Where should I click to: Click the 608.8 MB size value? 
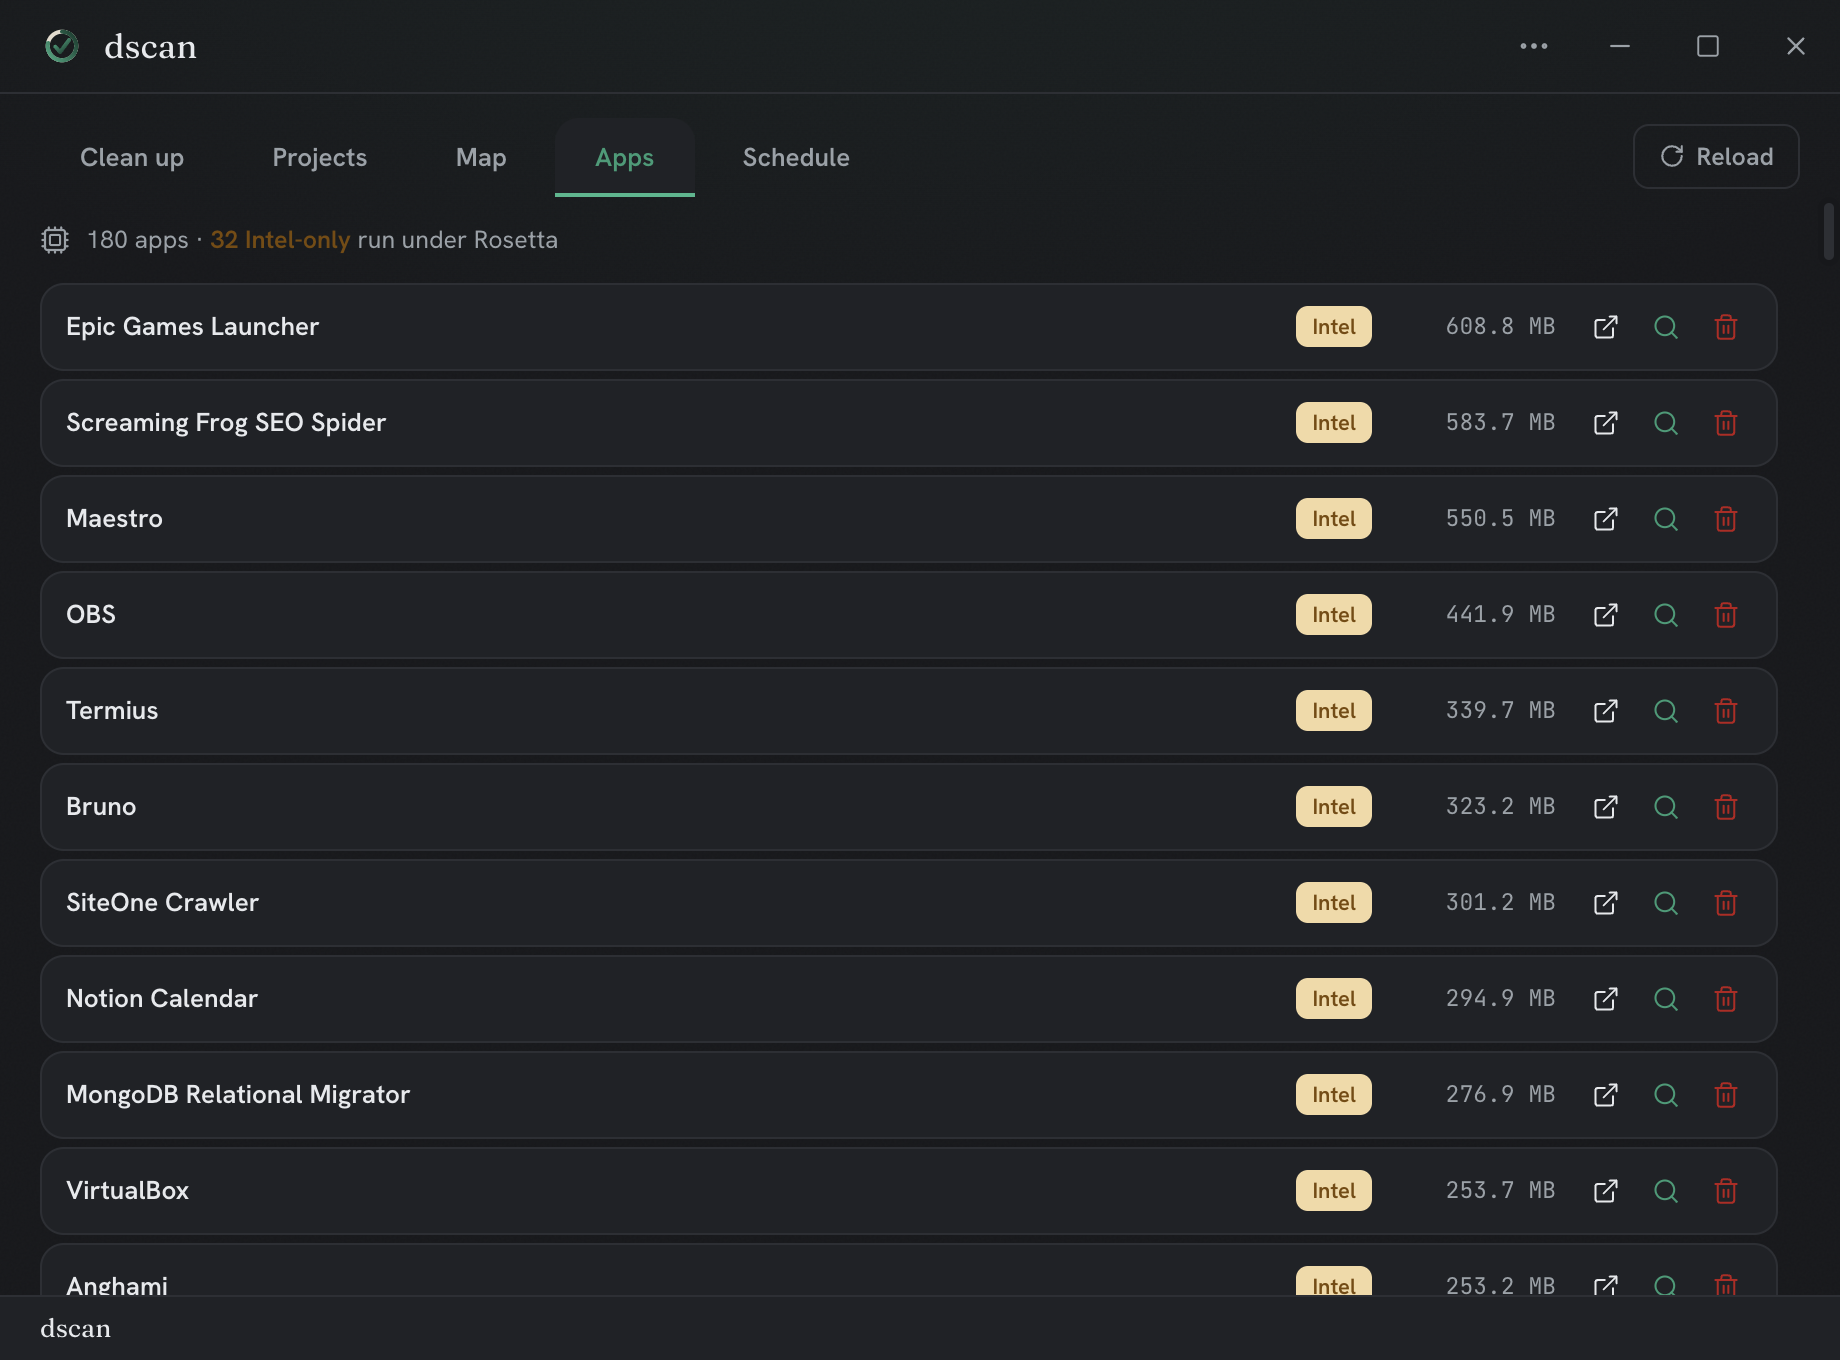(x=1500, y=327)
